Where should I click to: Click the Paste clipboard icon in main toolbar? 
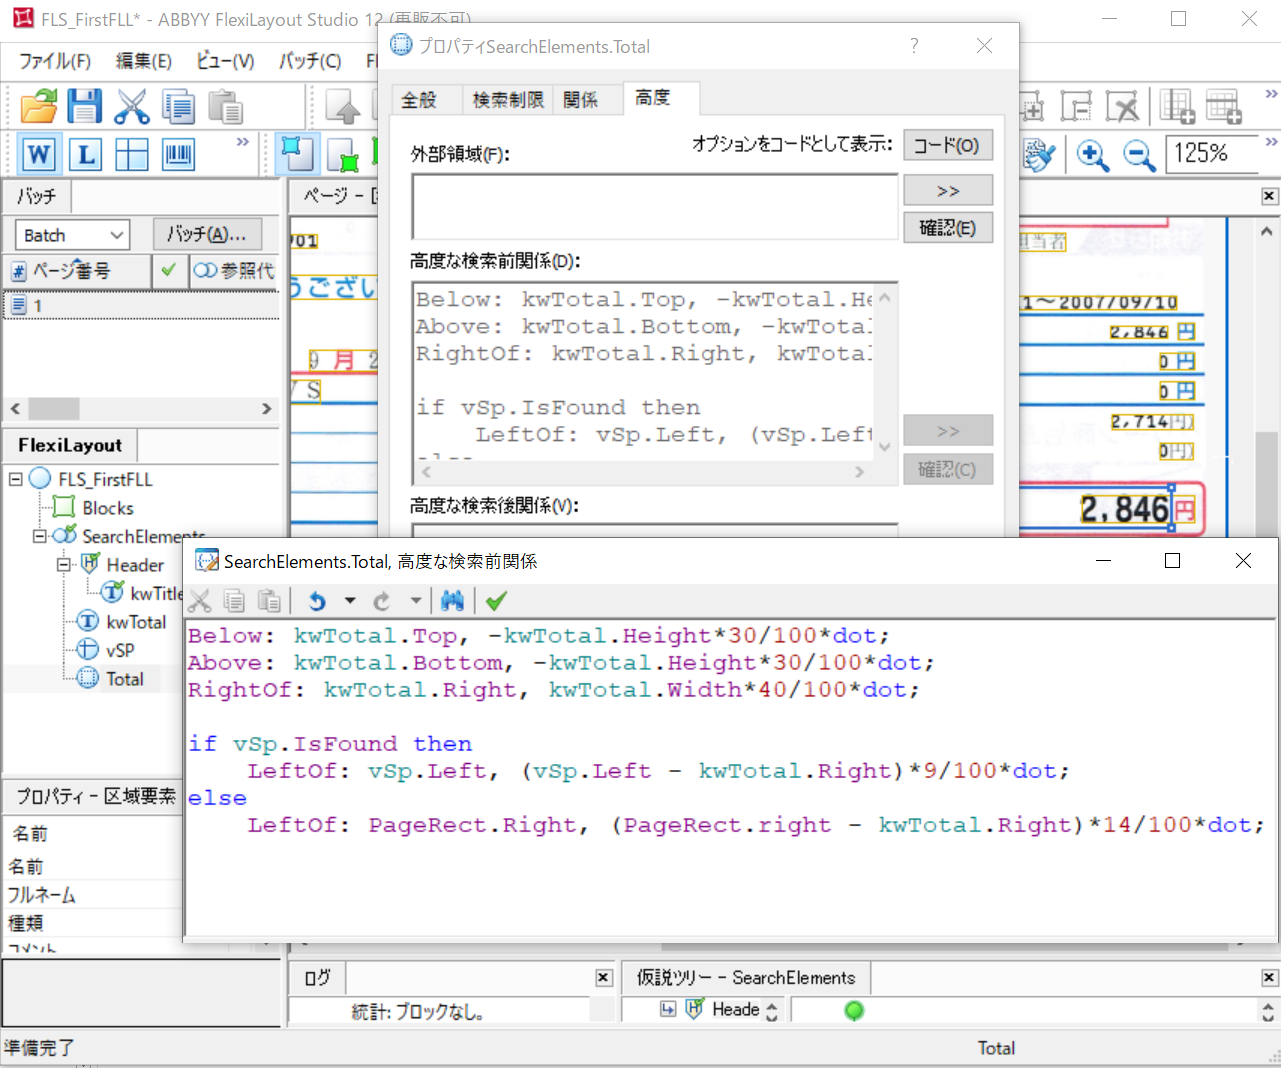coord(226,106)
